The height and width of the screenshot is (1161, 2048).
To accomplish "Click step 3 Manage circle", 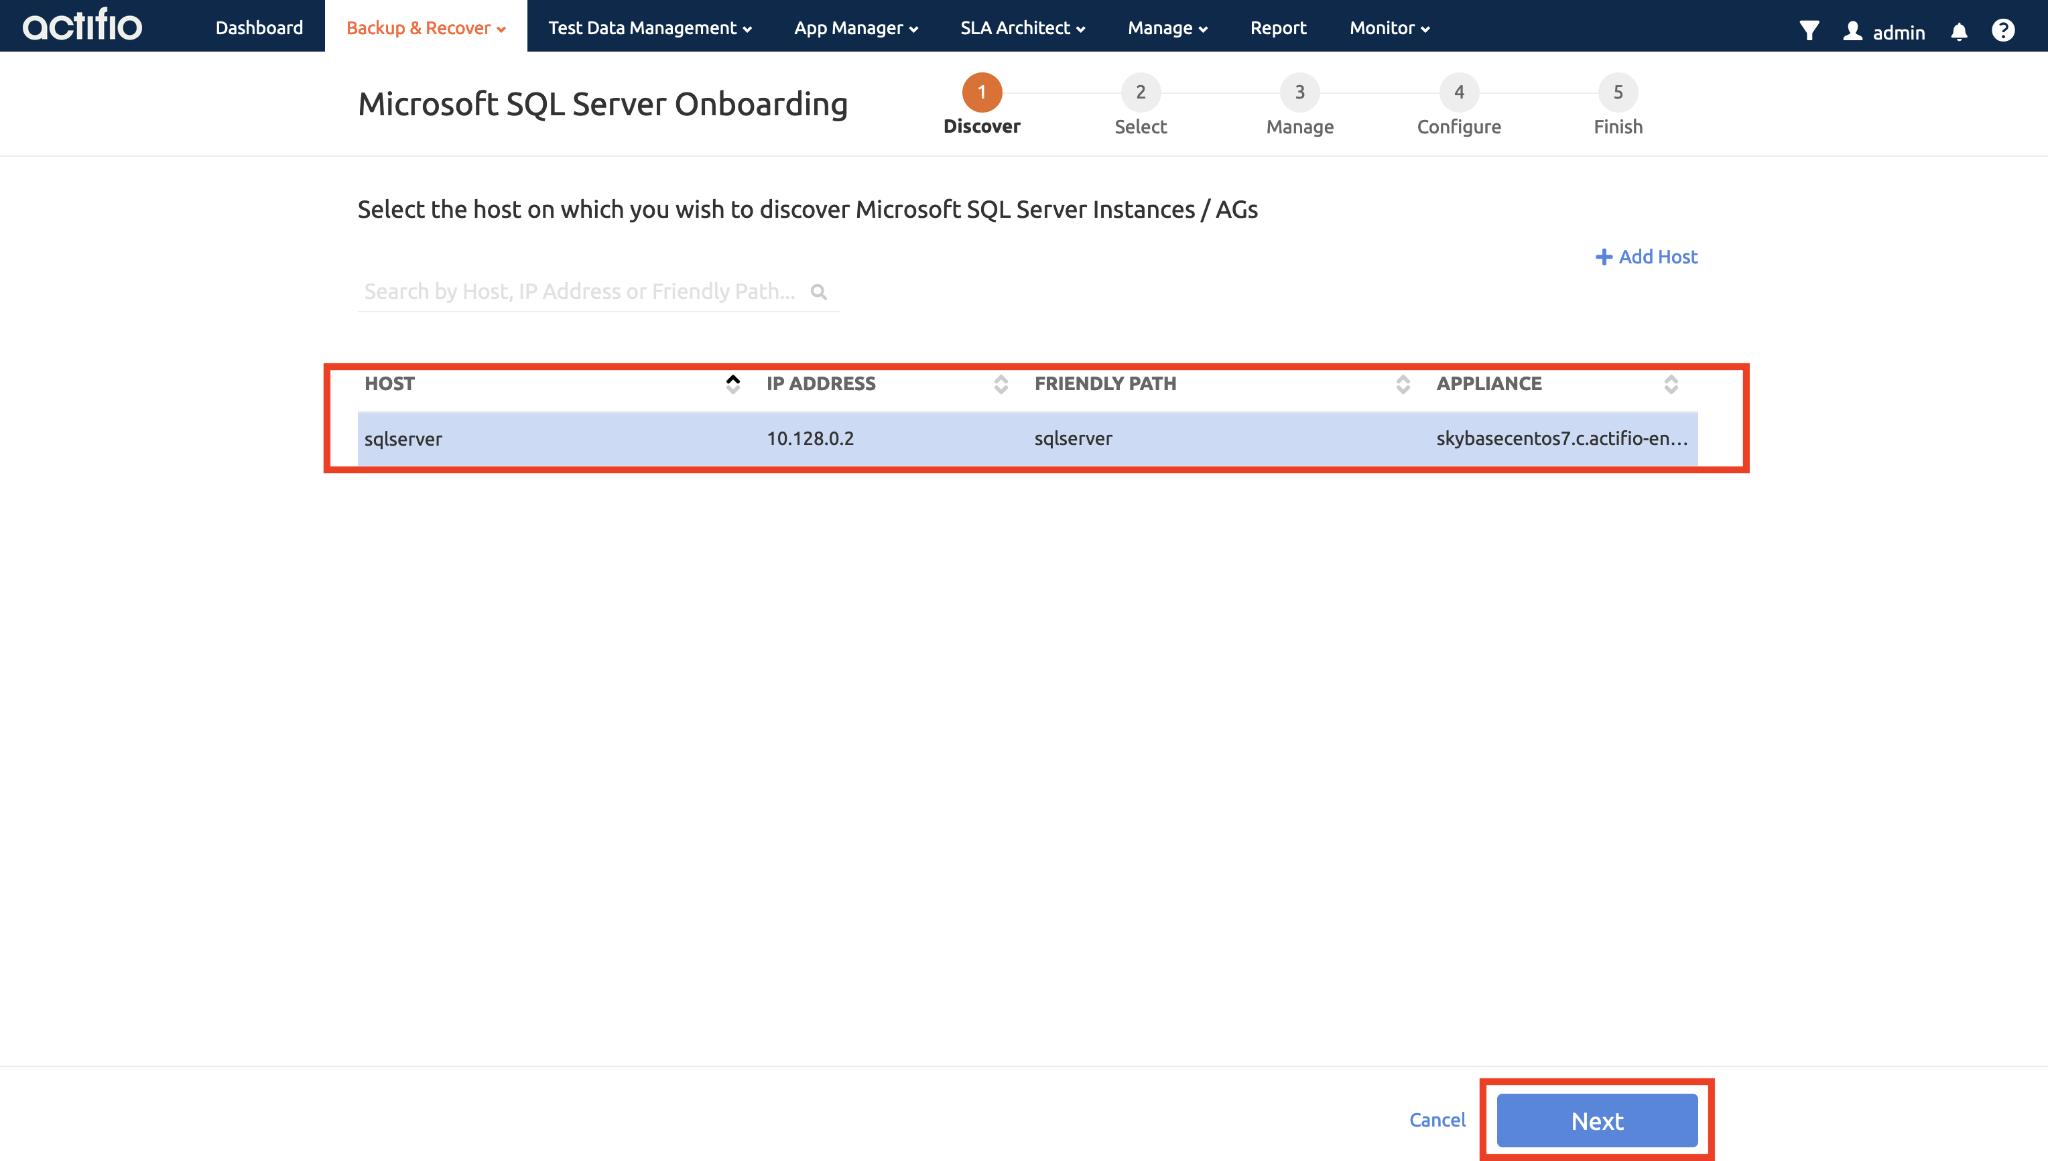I will (1300, 92).
